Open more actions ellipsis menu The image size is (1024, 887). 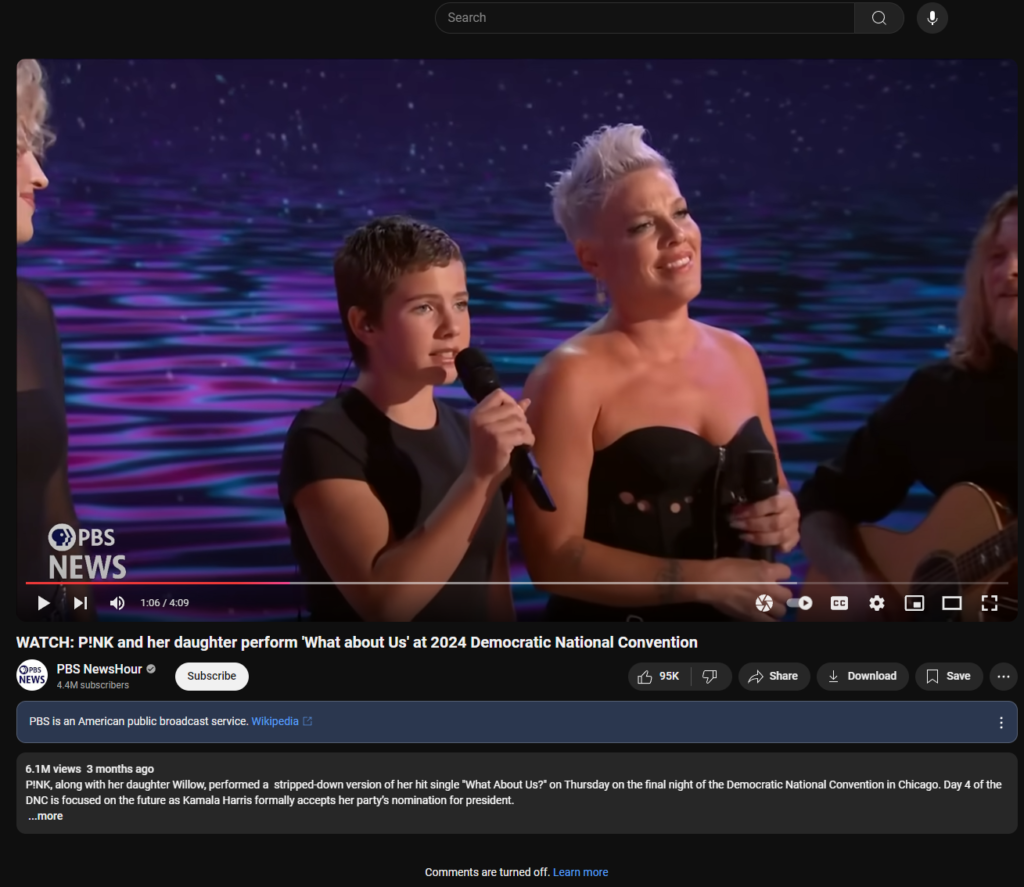tap(1003, 676)
